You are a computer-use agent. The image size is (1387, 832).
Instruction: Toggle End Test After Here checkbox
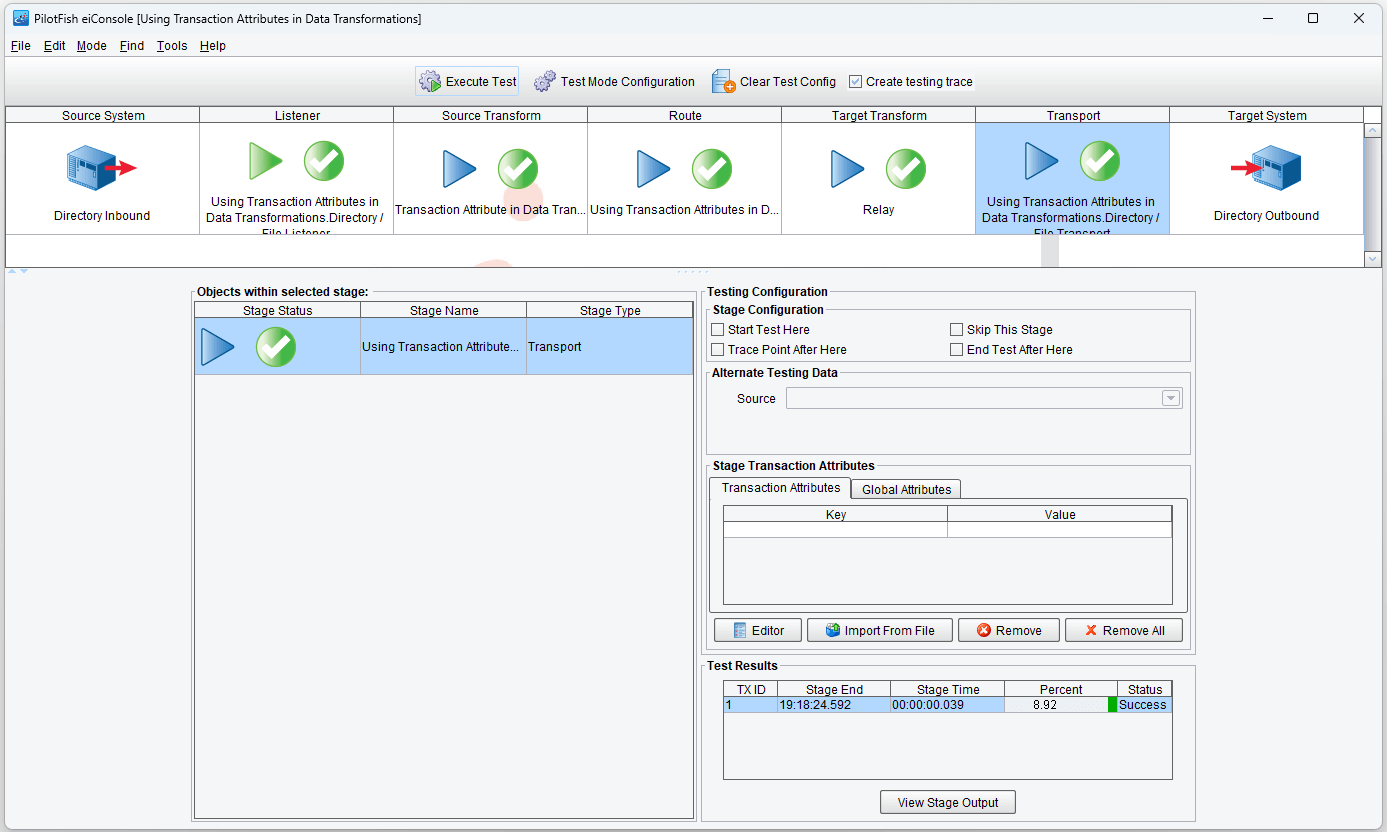[x=956, y=350]
